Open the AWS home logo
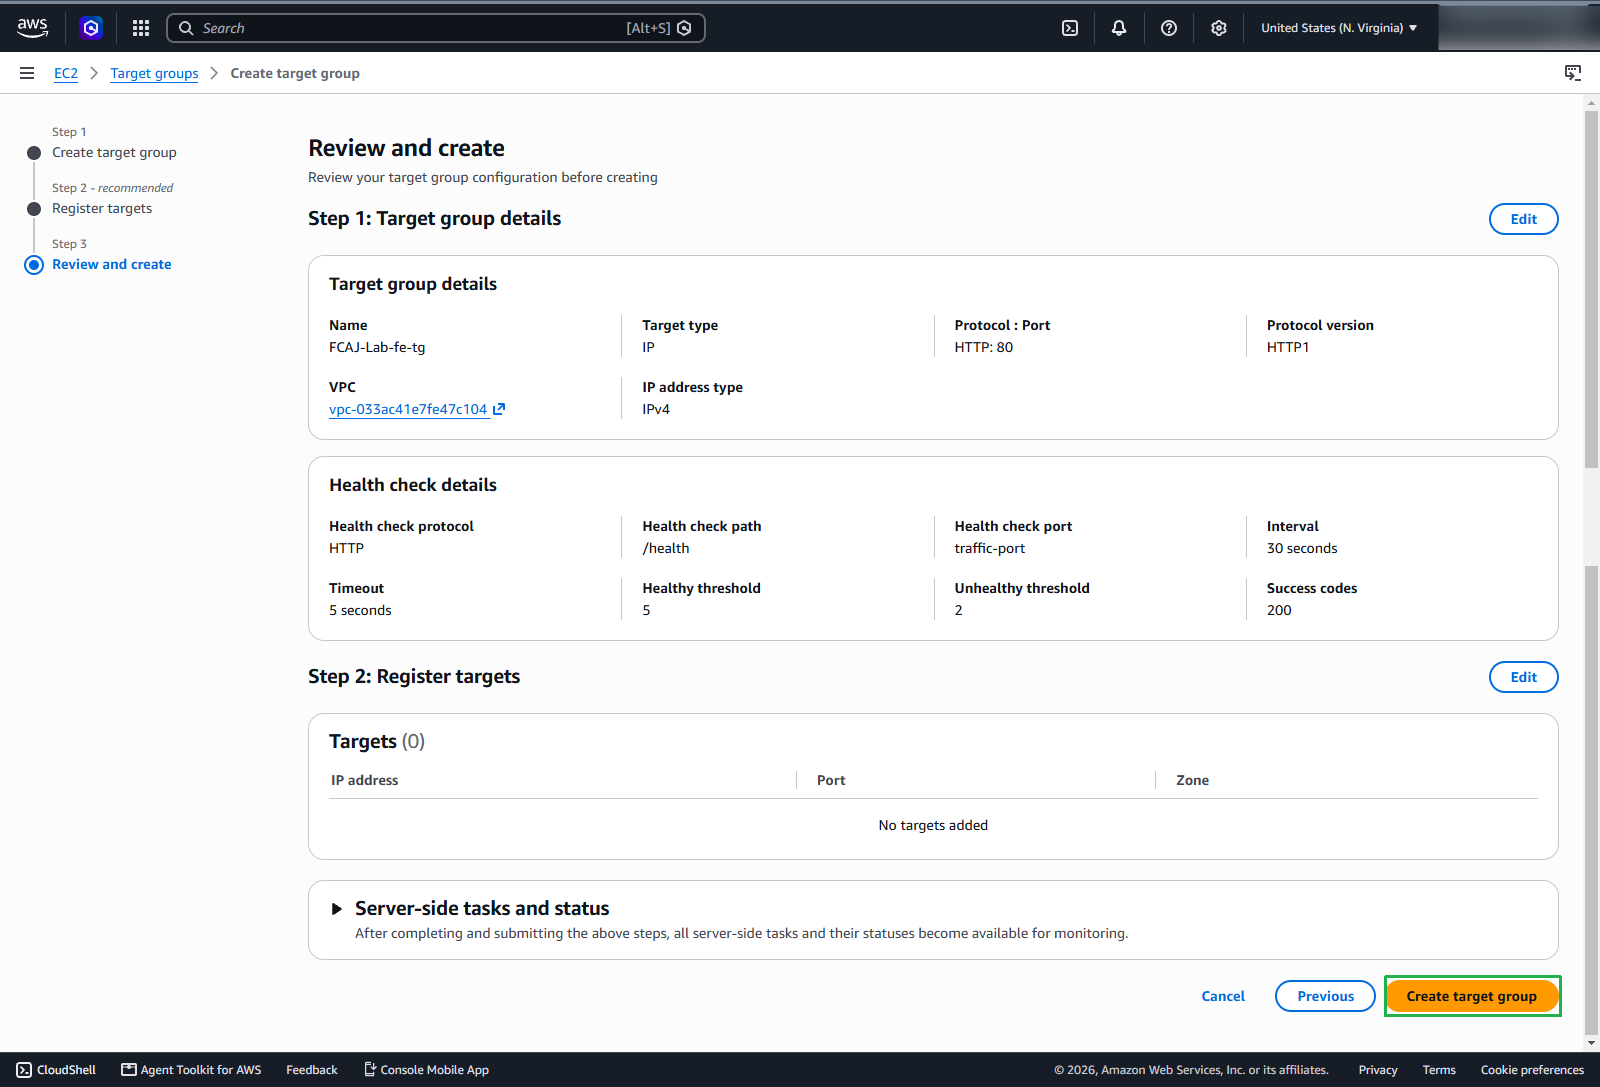 click(33, 28)
